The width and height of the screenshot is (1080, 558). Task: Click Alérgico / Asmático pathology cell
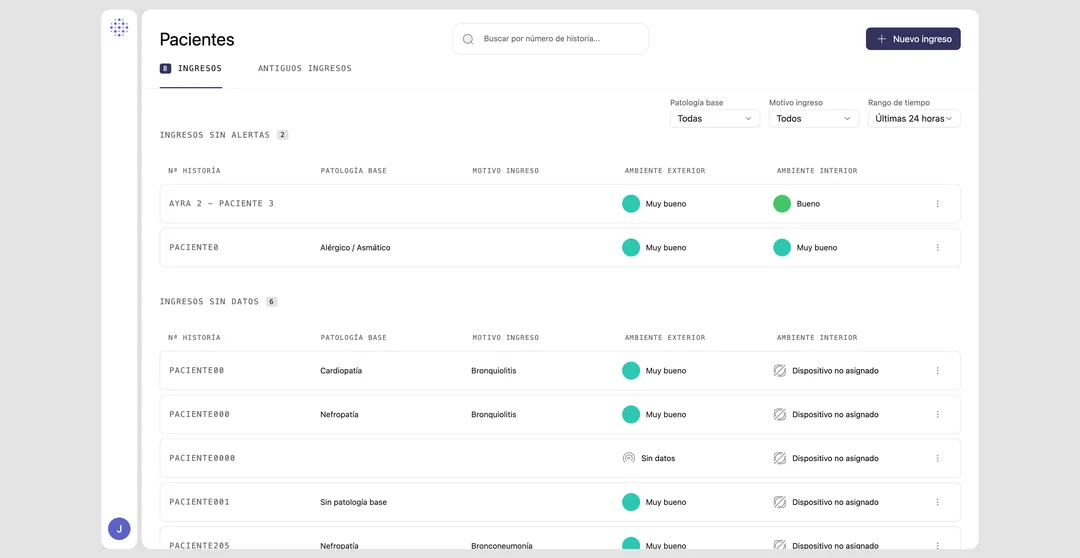point(355,247)
